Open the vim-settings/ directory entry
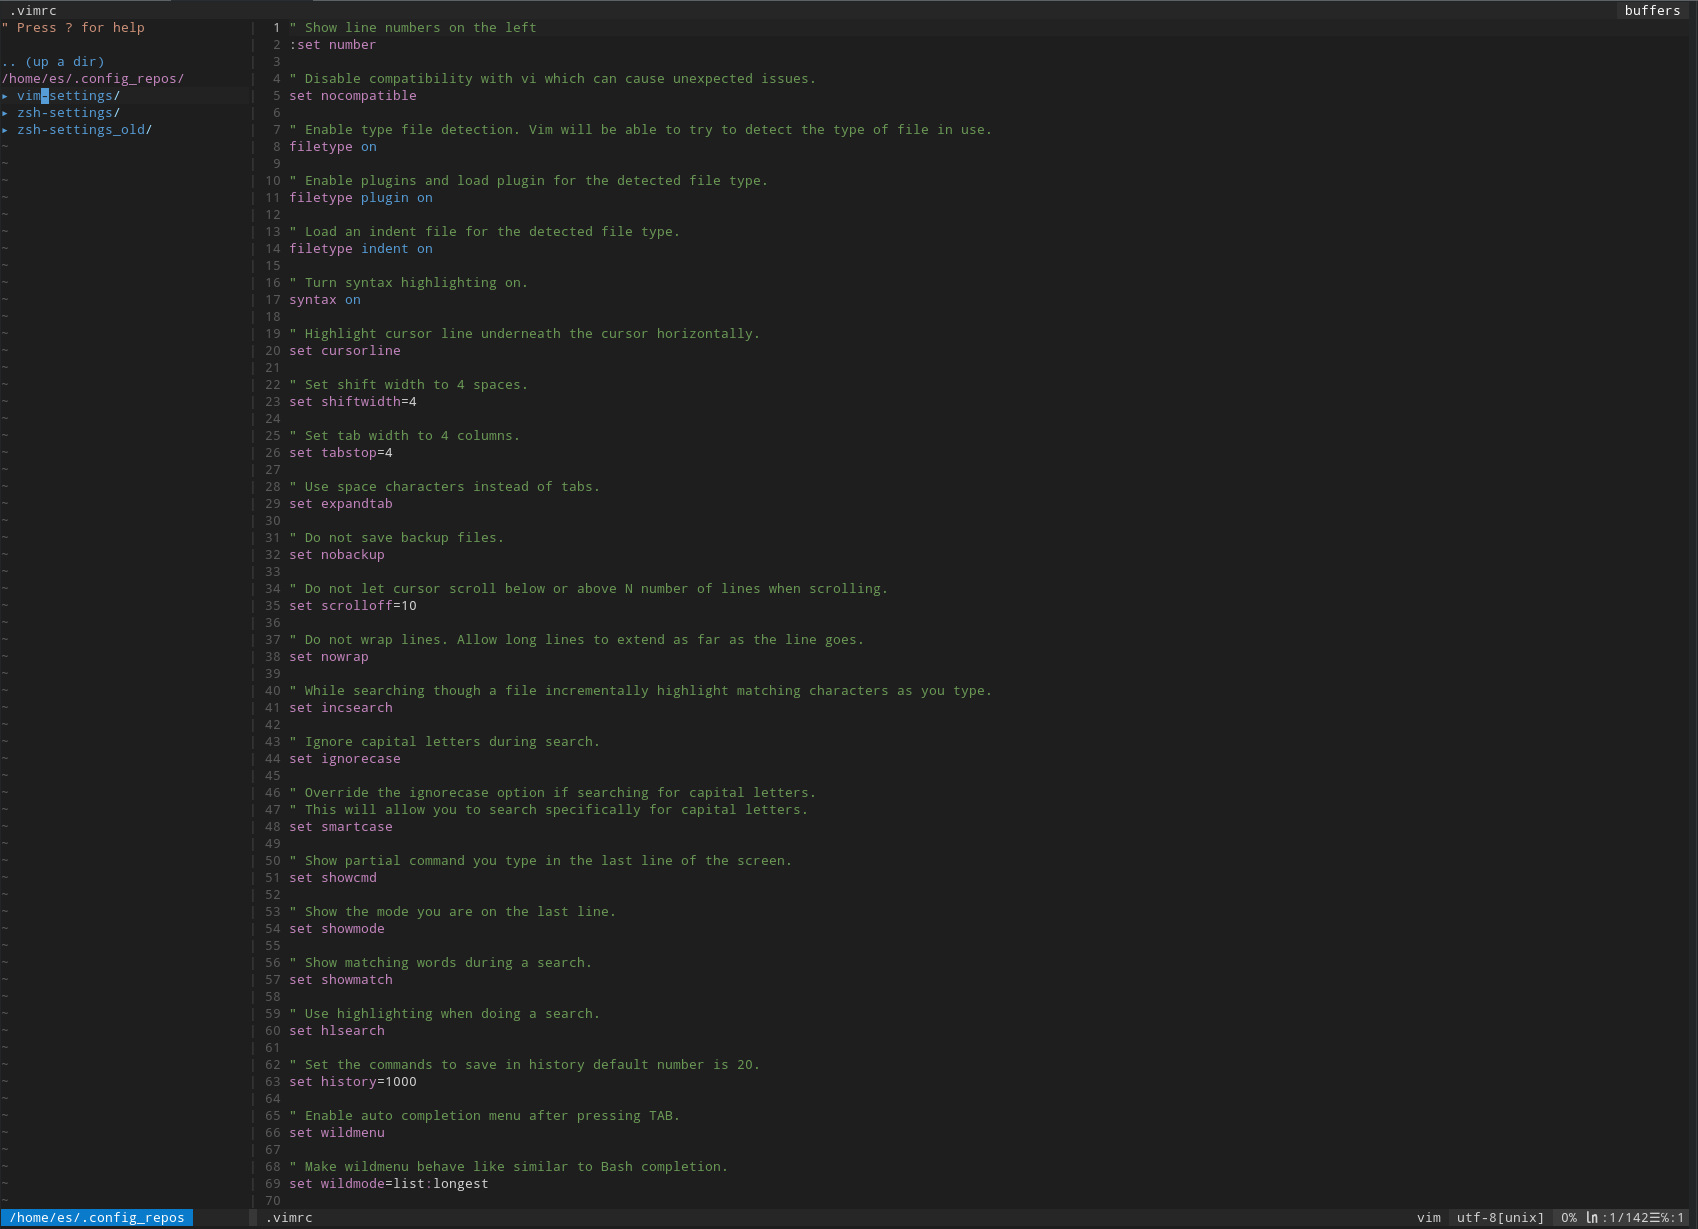This screenshot has height=1229, width=1698. click(x=68, y=96)
